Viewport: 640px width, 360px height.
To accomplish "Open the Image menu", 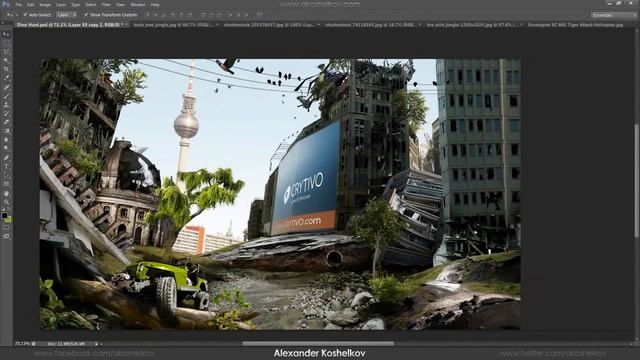I will pyautogui.click(x=45, y=4).
